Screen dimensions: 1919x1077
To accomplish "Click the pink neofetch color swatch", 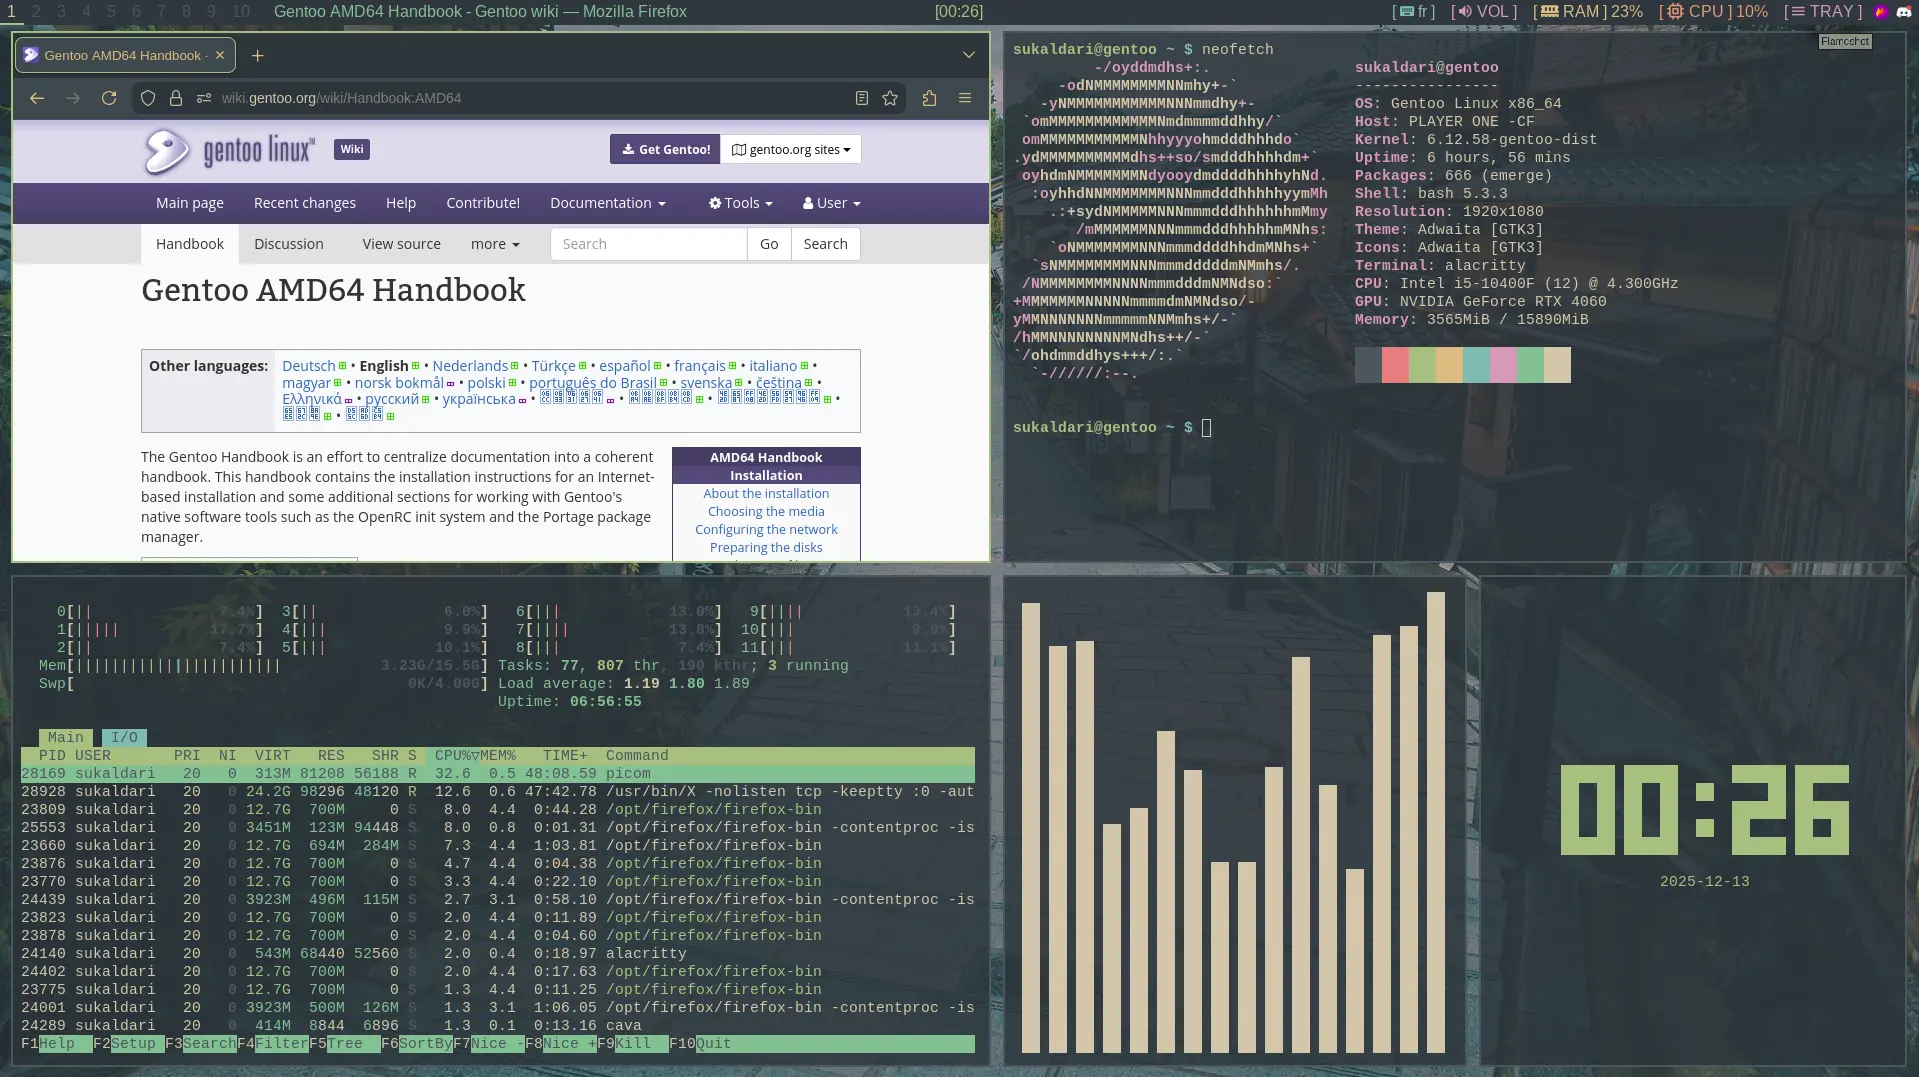I will (x=1502, y=365).
